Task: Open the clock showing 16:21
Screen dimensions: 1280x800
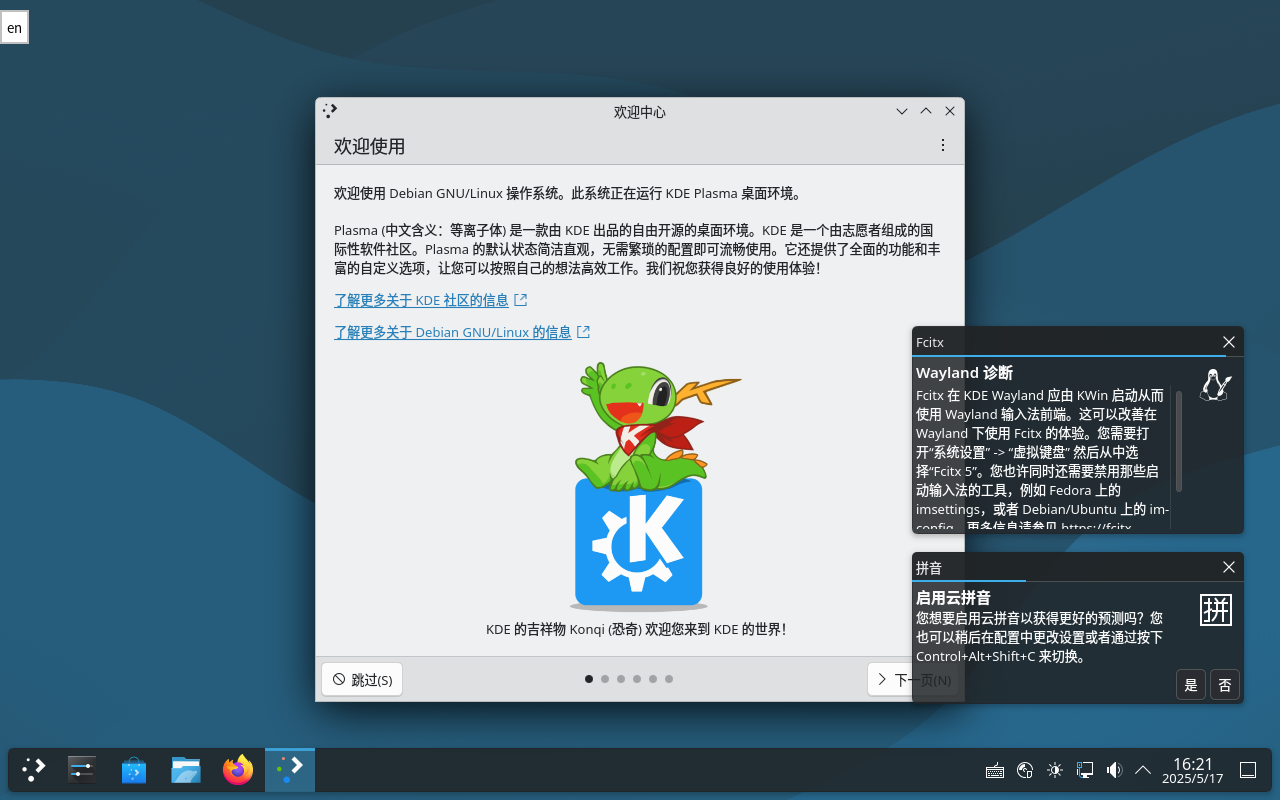Action: point(1193,770)
